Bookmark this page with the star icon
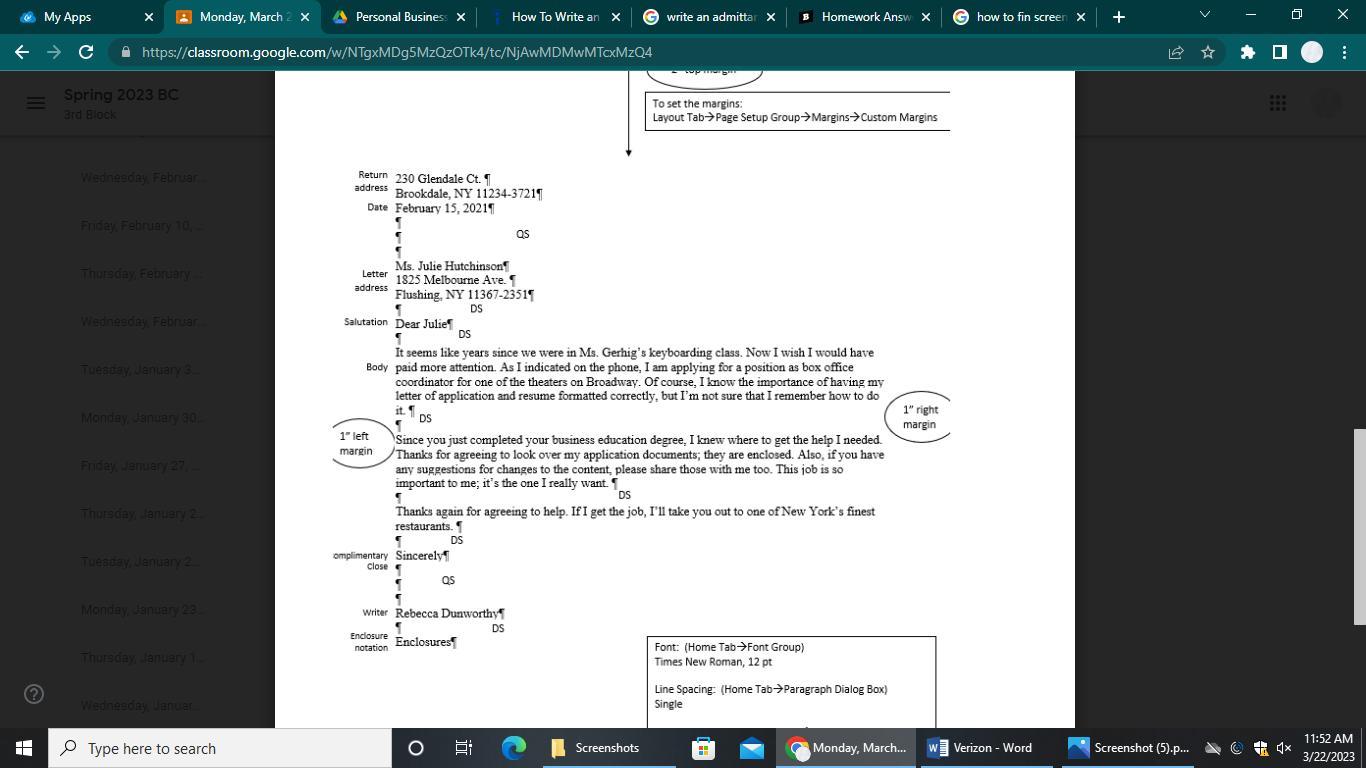Screen dimensions: 1366x768 [1208, 52]
